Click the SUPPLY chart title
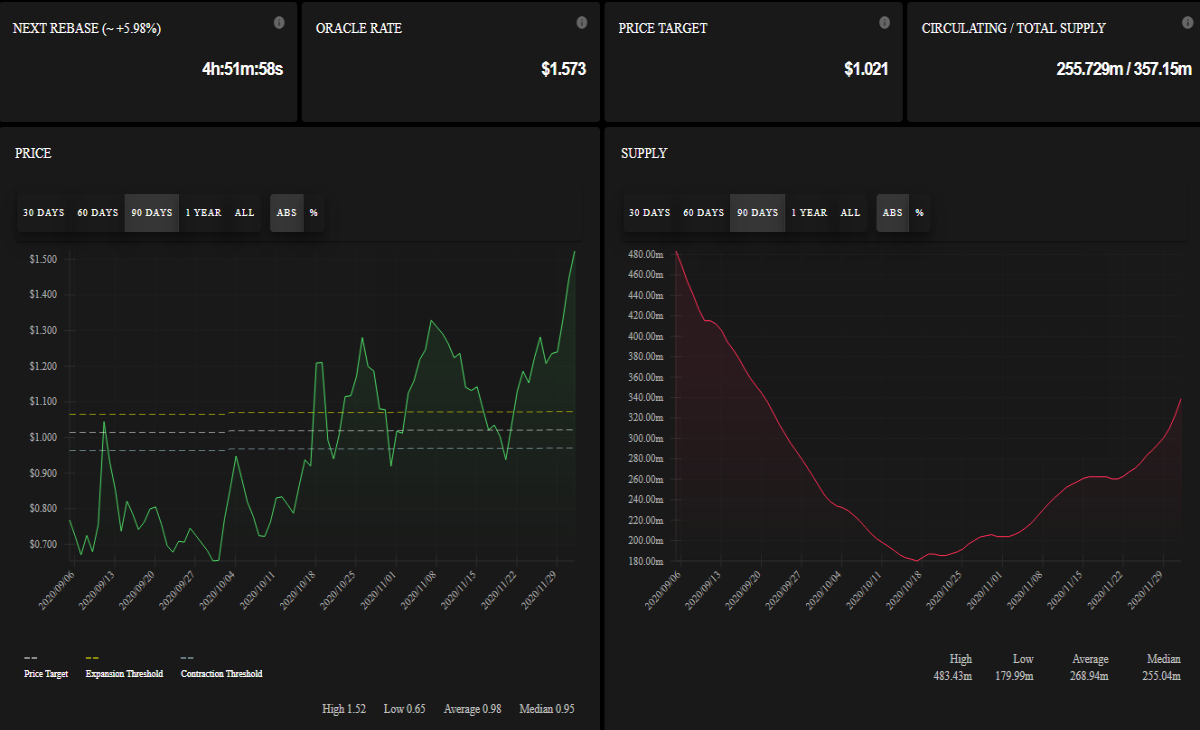 (644, 154)
